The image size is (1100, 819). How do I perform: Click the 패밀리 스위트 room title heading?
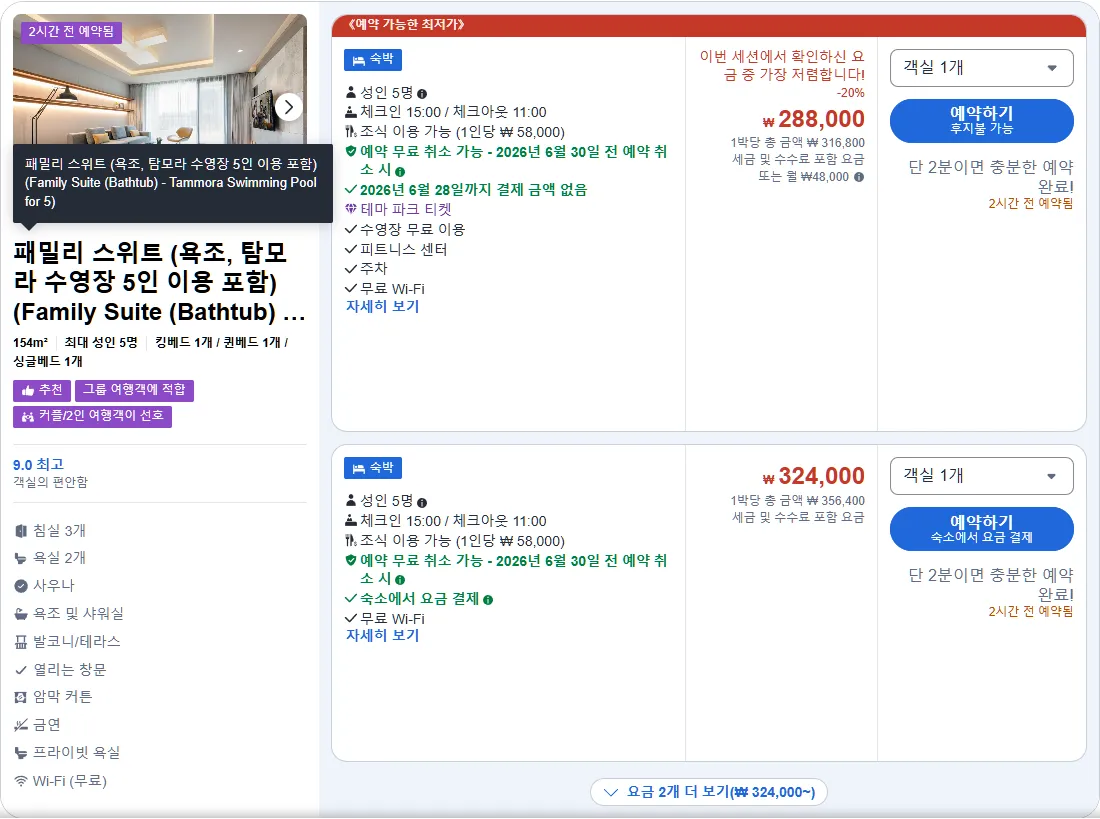[160, 282]
